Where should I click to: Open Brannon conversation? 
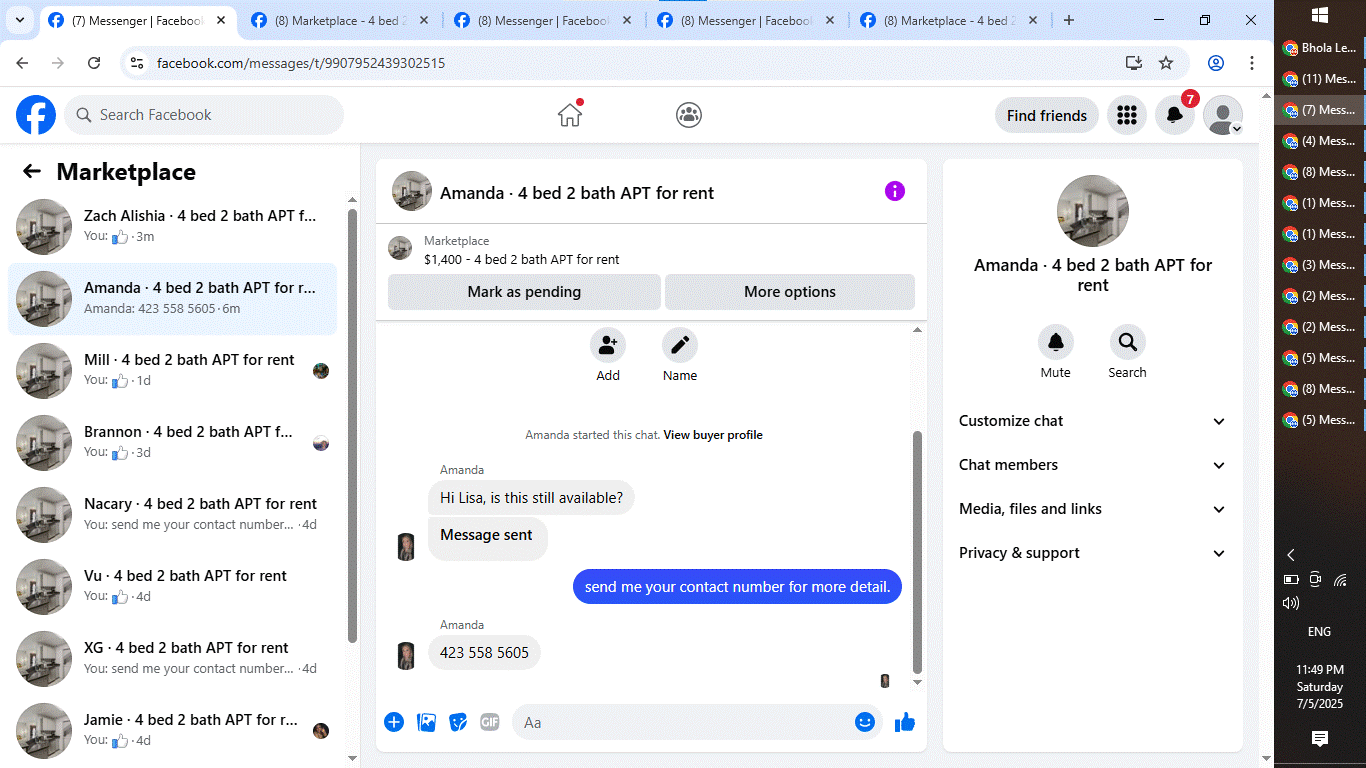click(172, 443)
